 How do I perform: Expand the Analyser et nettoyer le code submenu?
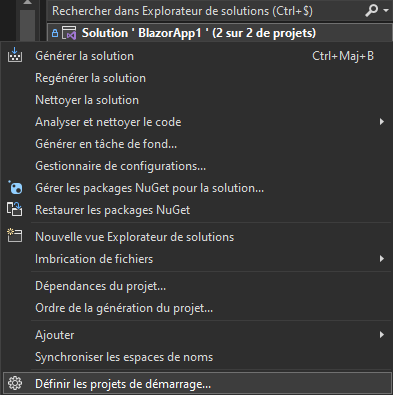coord(382,122)
